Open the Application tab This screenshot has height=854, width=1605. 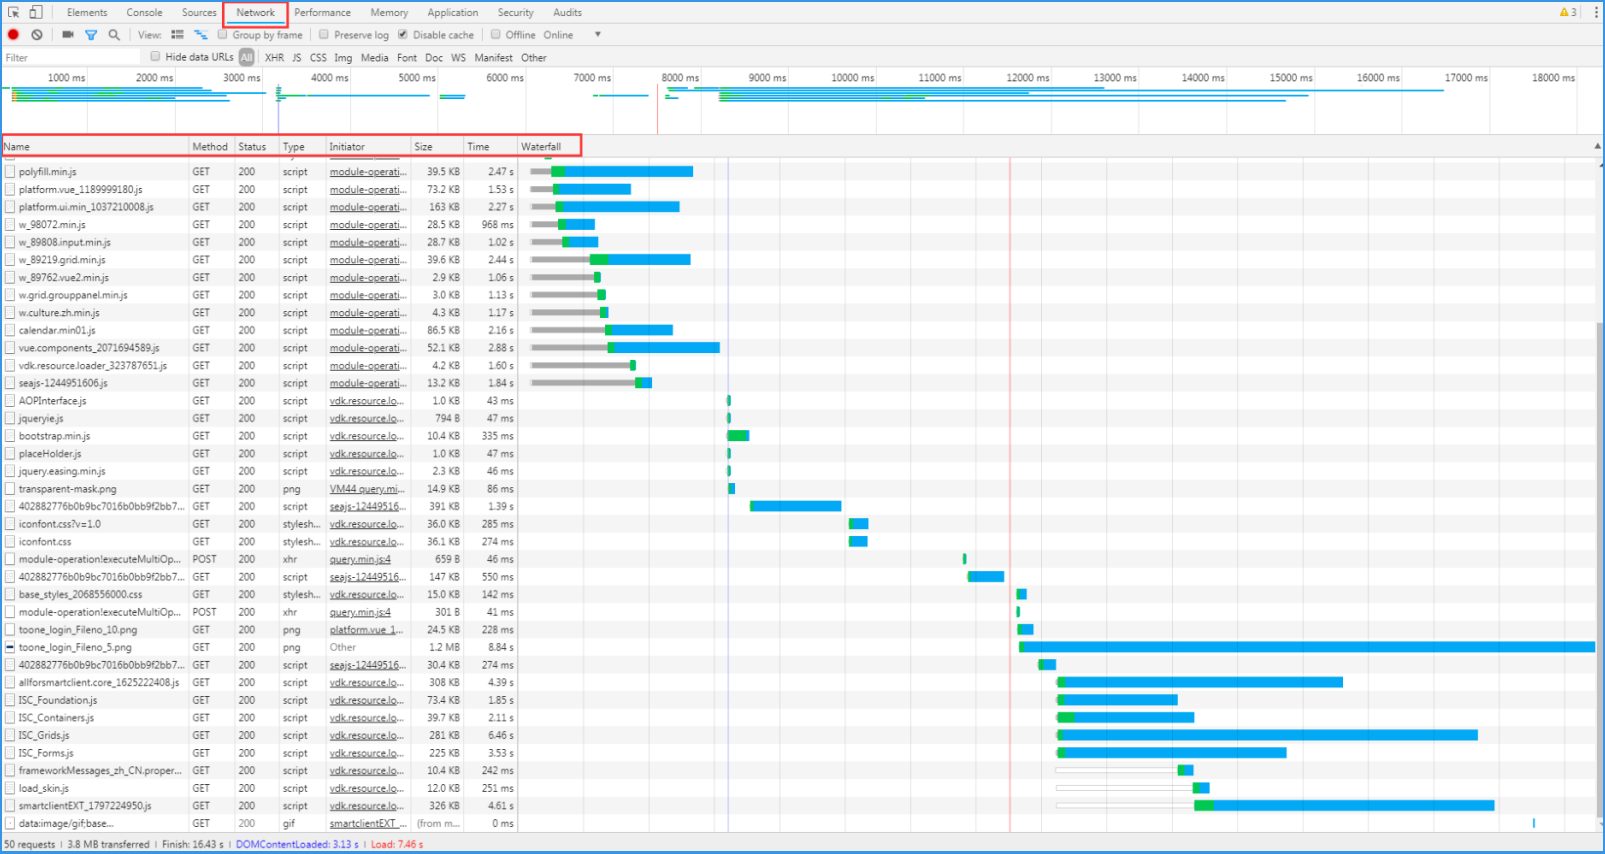coord(453,12)
